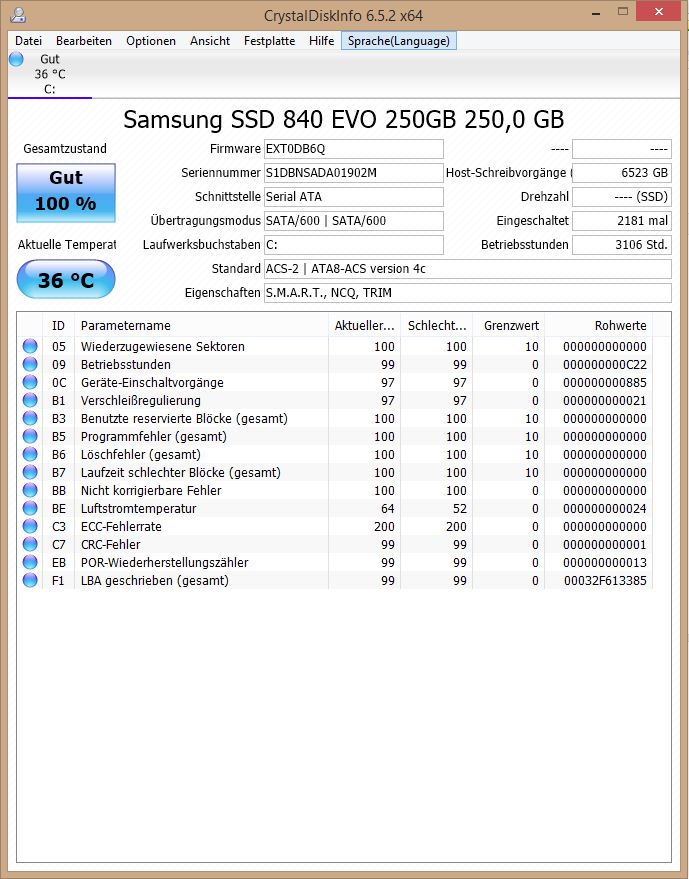Click the CrystalDiskInfo title bar app icon
Image resolution: width=689 pixels, height=879 pixels.
tap(18, 14)
